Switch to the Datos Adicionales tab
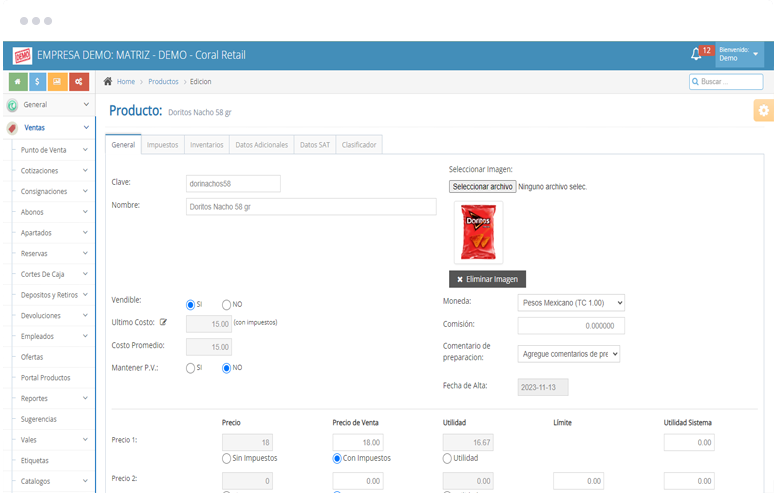This screenshot has width=776, height=493. tap(262, 145)
